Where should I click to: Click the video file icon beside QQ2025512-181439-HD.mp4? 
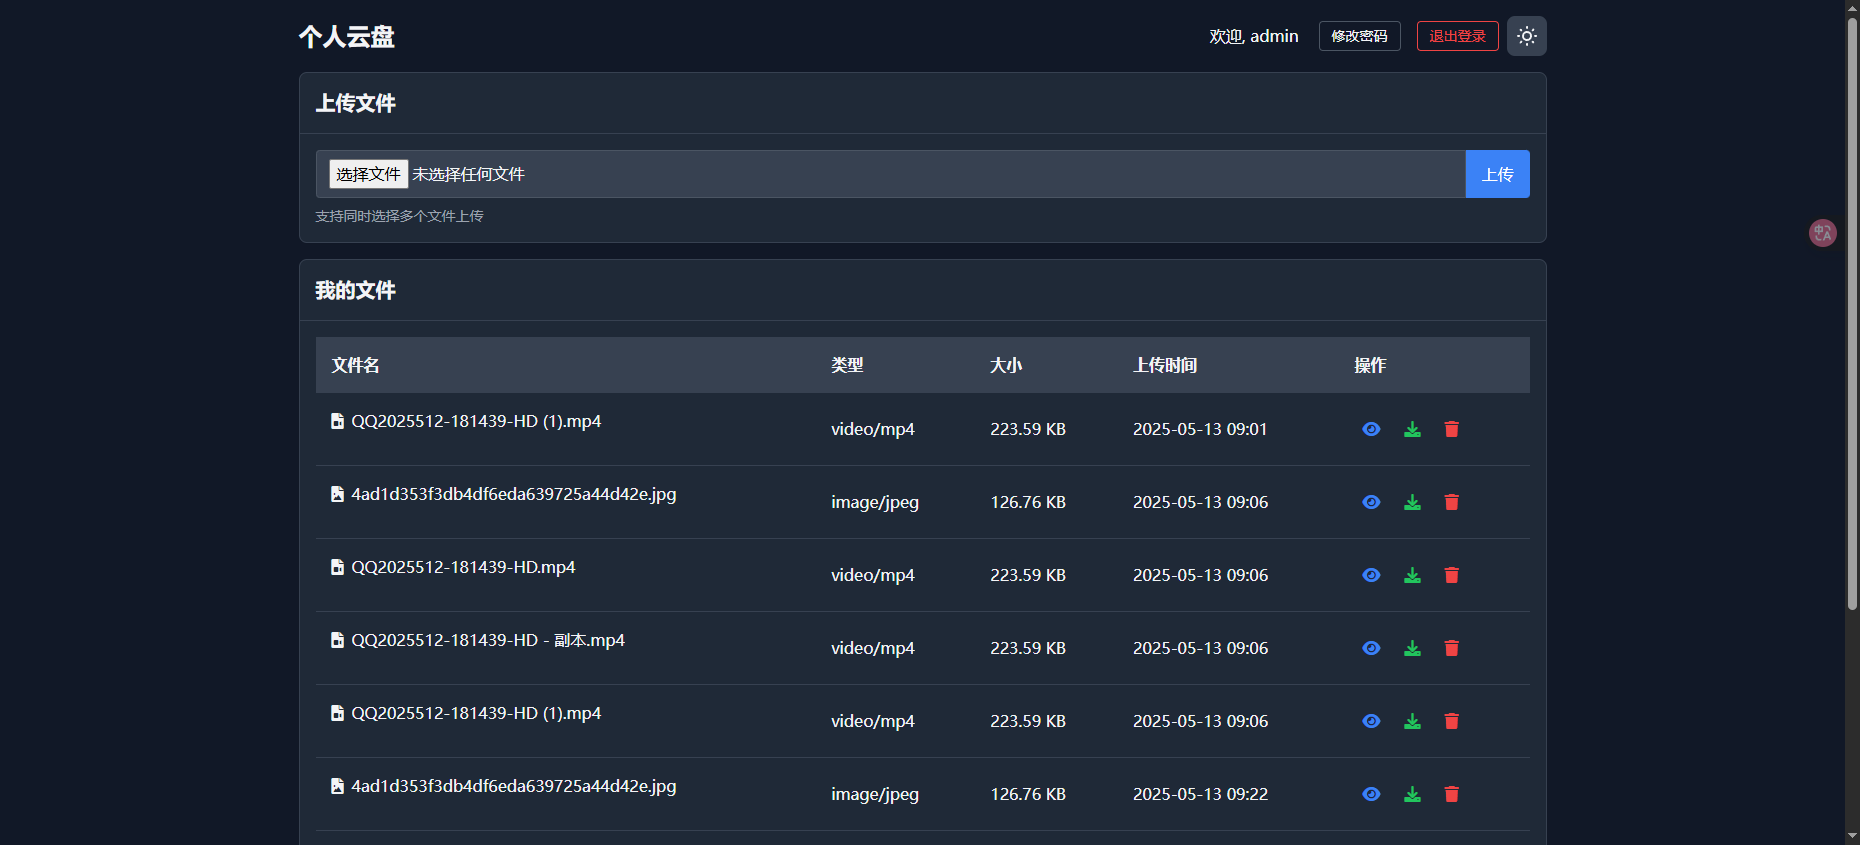[x=337, y=567]
